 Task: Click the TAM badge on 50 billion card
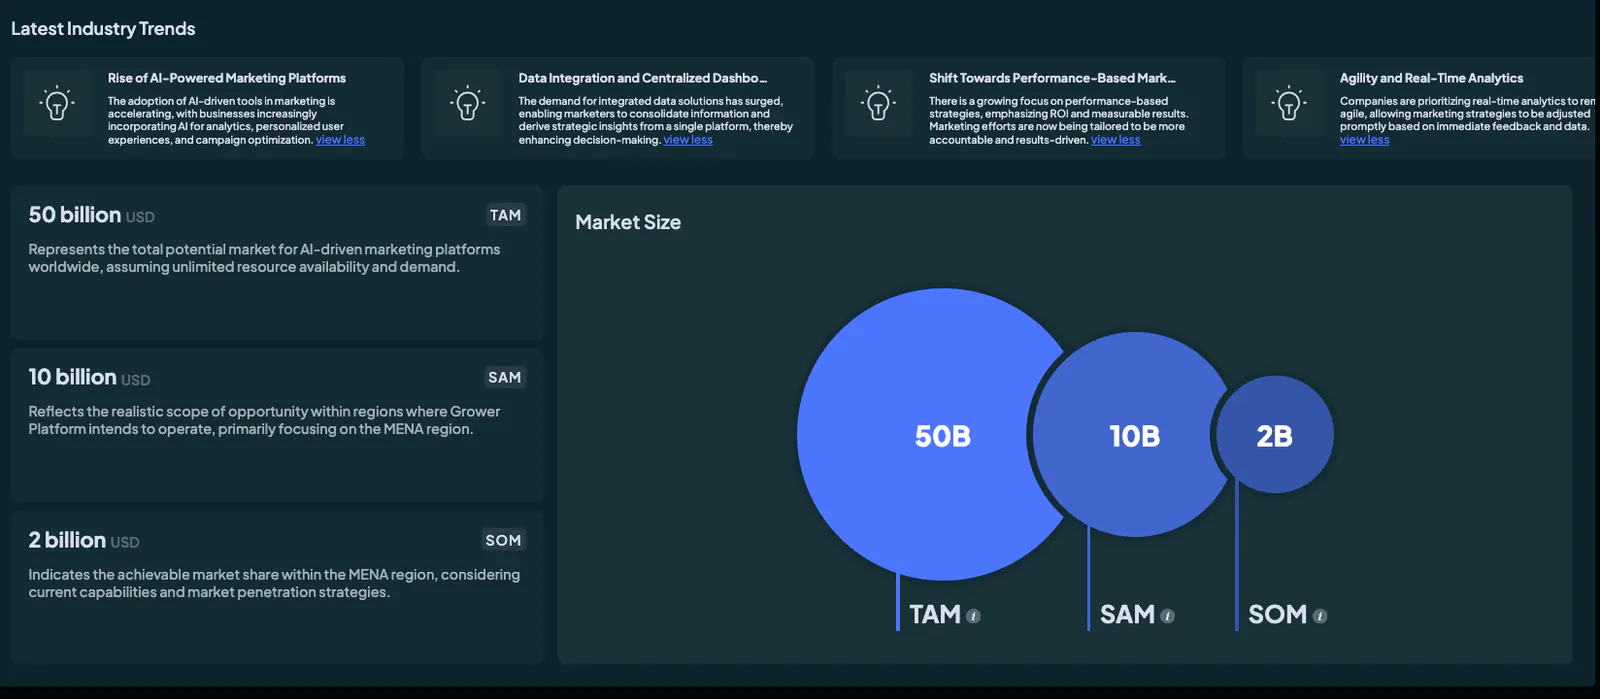pos(505,215)
